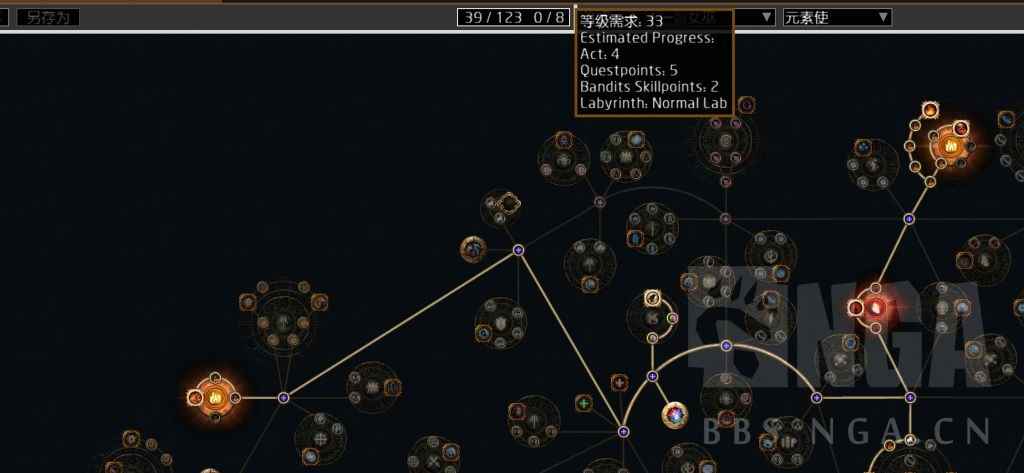
Task: Click the red plus mastery node
Action: point(619,382)
